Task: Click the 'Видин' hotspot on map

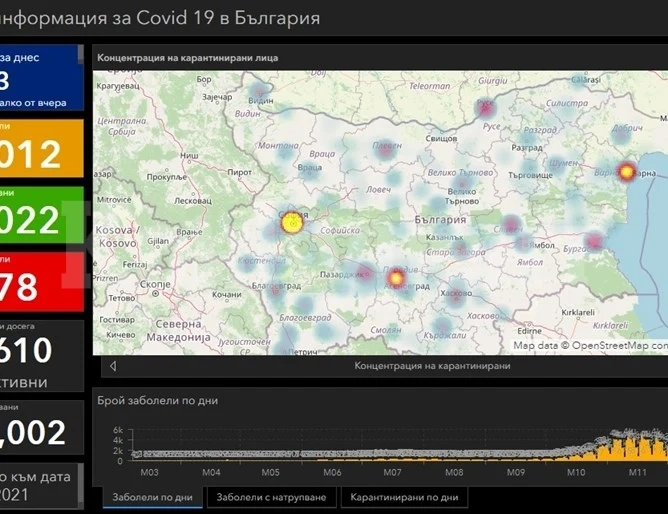Action: coord(259,91)
